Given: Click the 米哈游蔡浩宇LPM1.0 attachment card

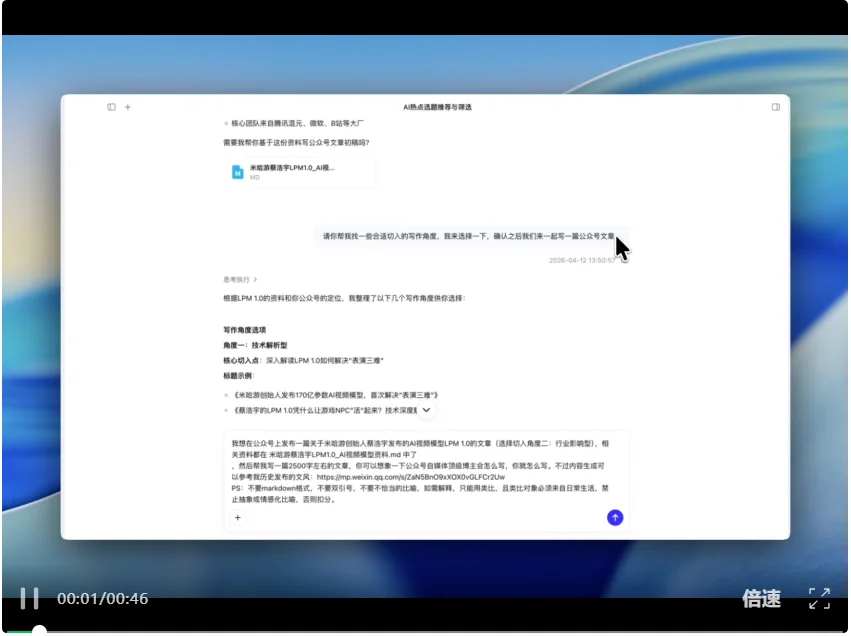Looking at the screenshot, I should coord(300,171).
